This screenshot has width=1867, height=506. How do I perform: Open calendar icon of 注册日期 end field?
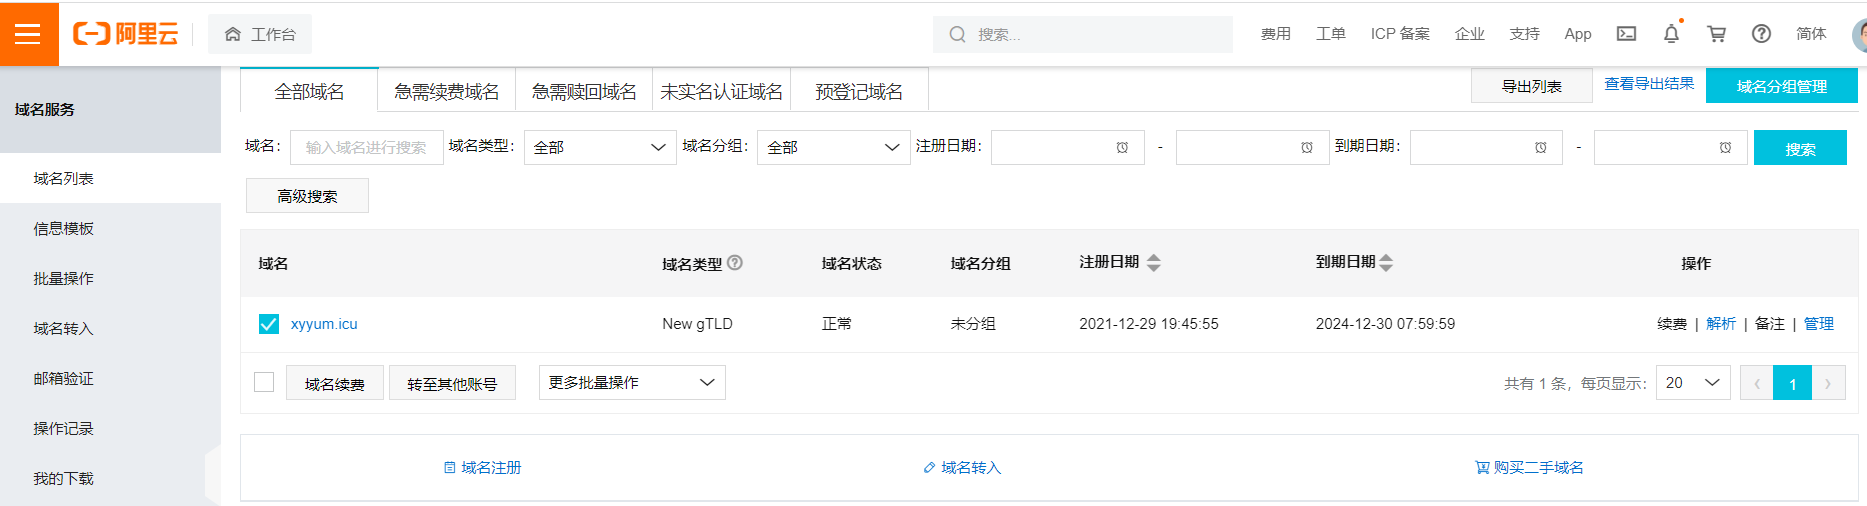(1306, 148)
